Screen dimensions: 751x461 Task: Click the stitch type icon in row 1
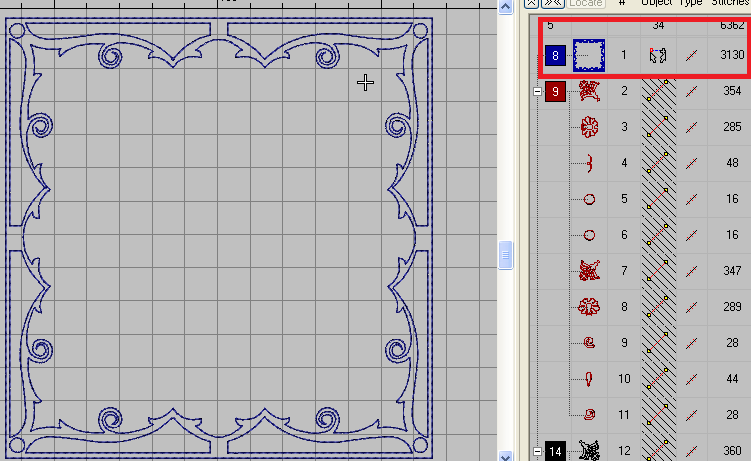(692, 55)
